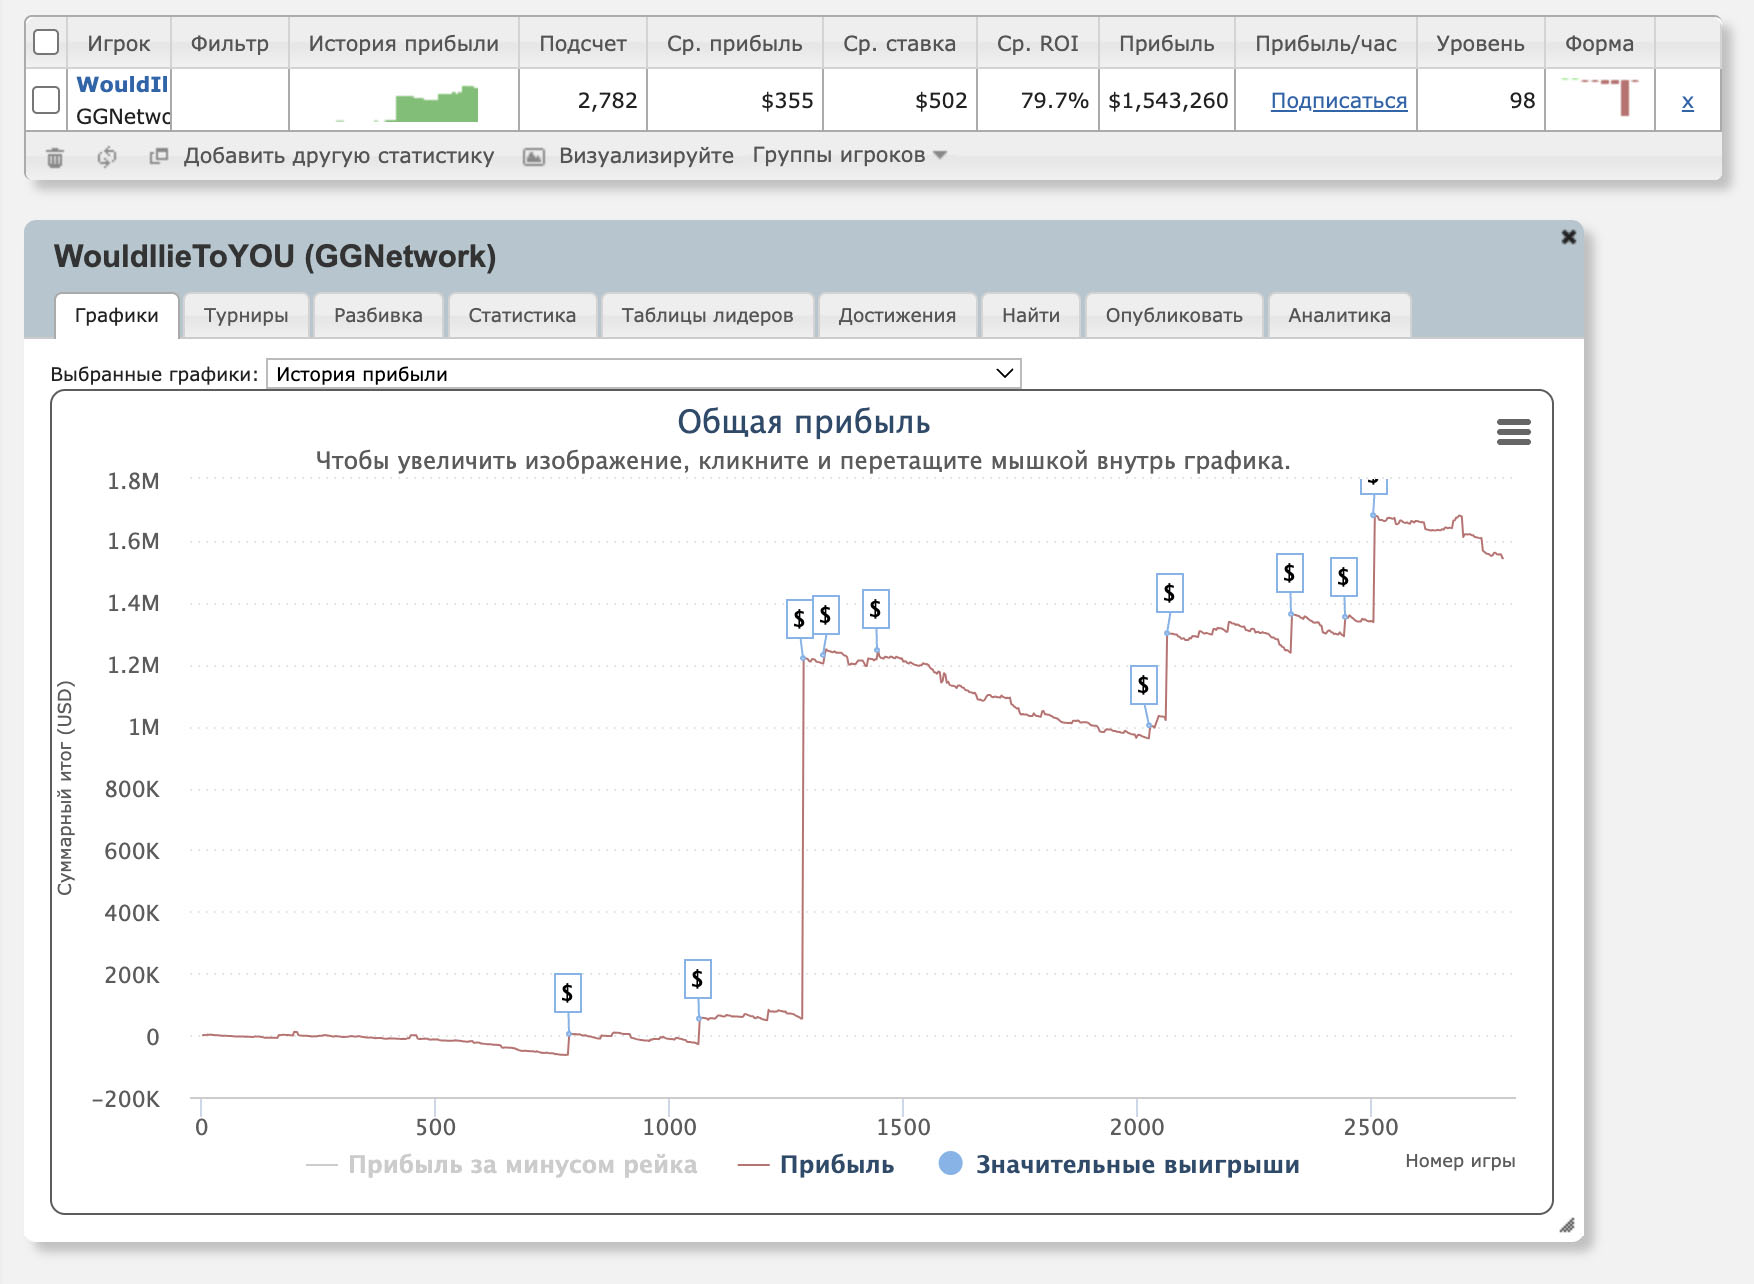Switch to the Турниры tab
Image resolution: width=1754 pixels, height=1284 pixels.
tap(246, 315)
